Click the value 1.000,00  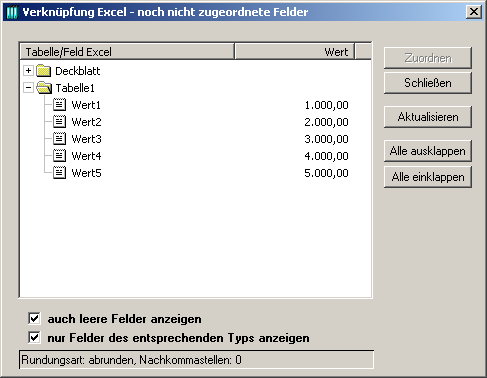pos(326,105)
